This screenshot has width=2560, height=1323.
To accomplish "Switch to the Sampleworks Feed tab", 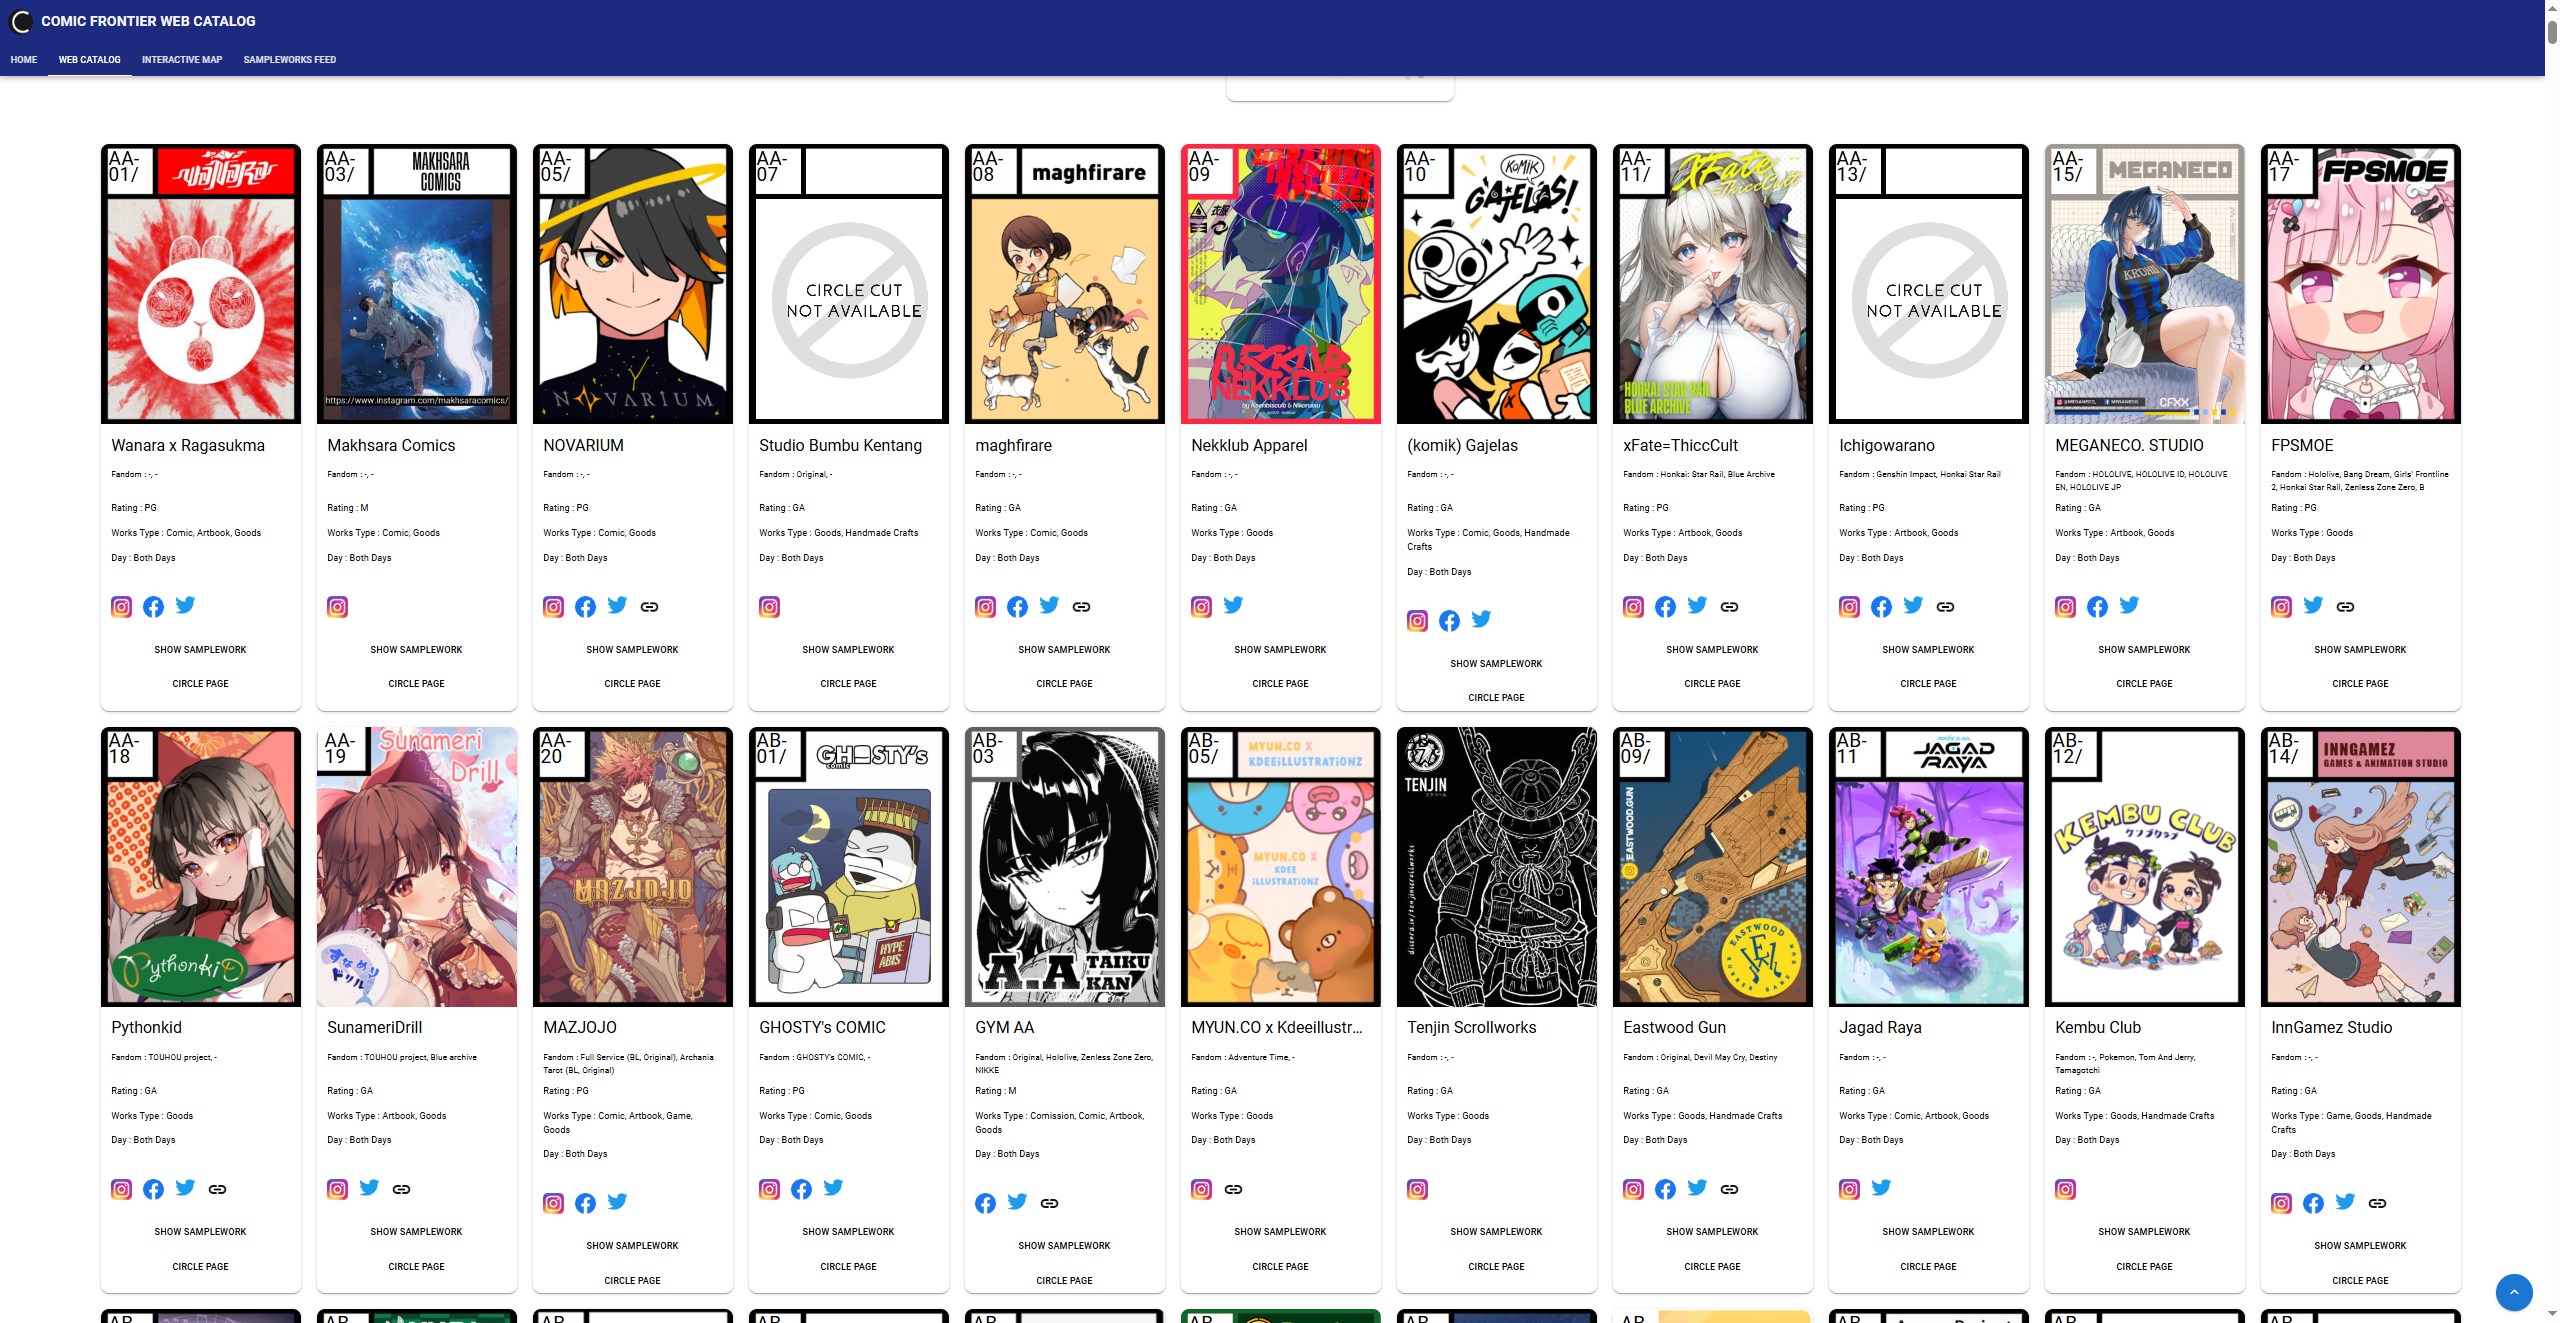I will pyautogui.click(x=290, y=60).
